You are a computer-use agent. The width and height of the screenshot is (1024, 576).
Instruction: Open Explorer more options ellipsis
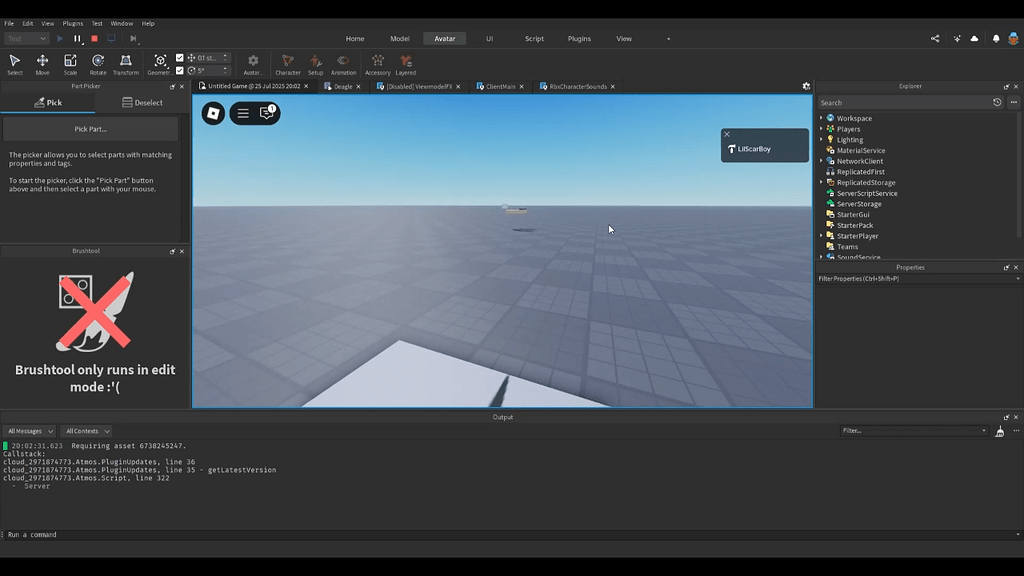[x=1014, y=103]
